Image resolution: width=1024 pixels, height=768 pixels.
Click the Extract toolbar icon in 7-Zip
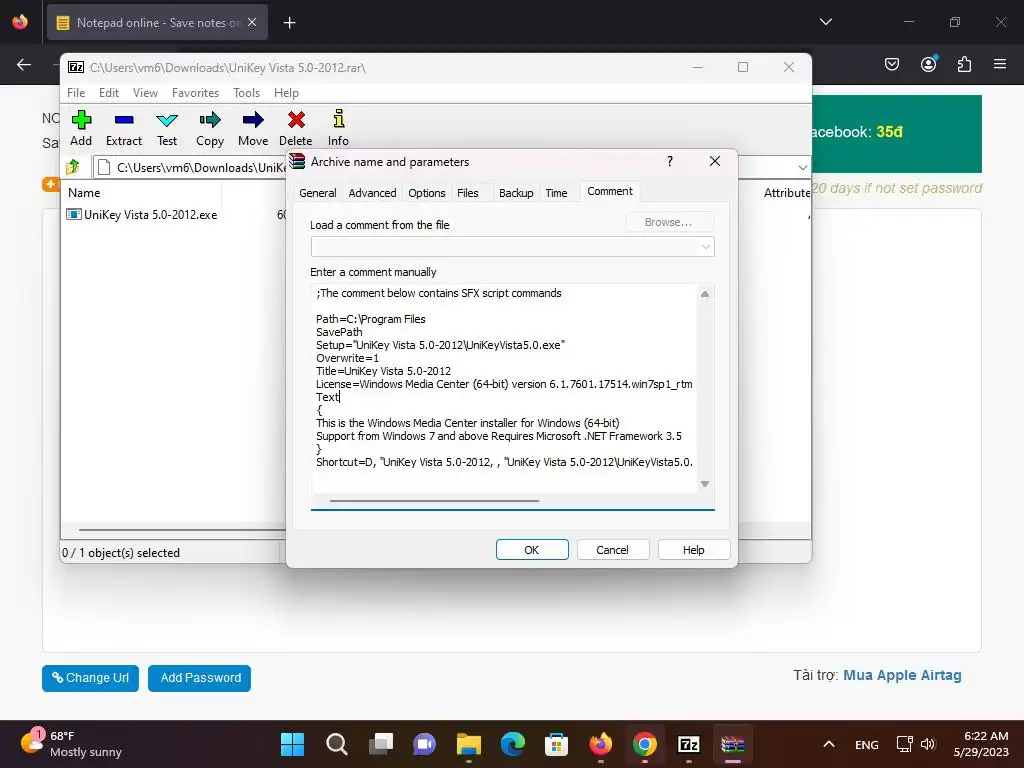(123, 128)
